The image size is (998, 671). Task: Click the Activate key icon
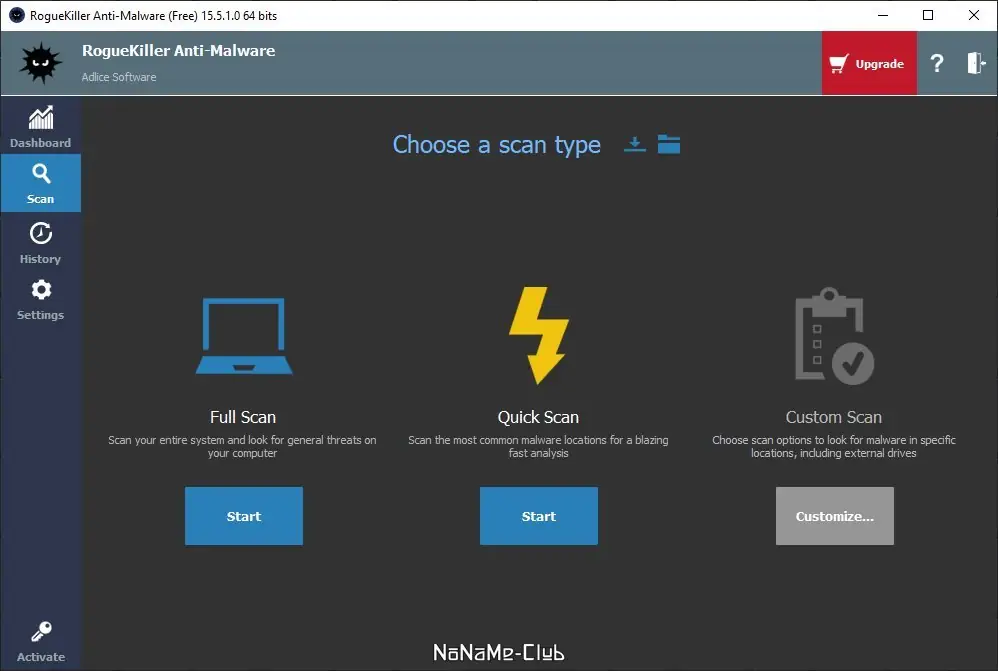pyautogui.click(x=41, y=632)
